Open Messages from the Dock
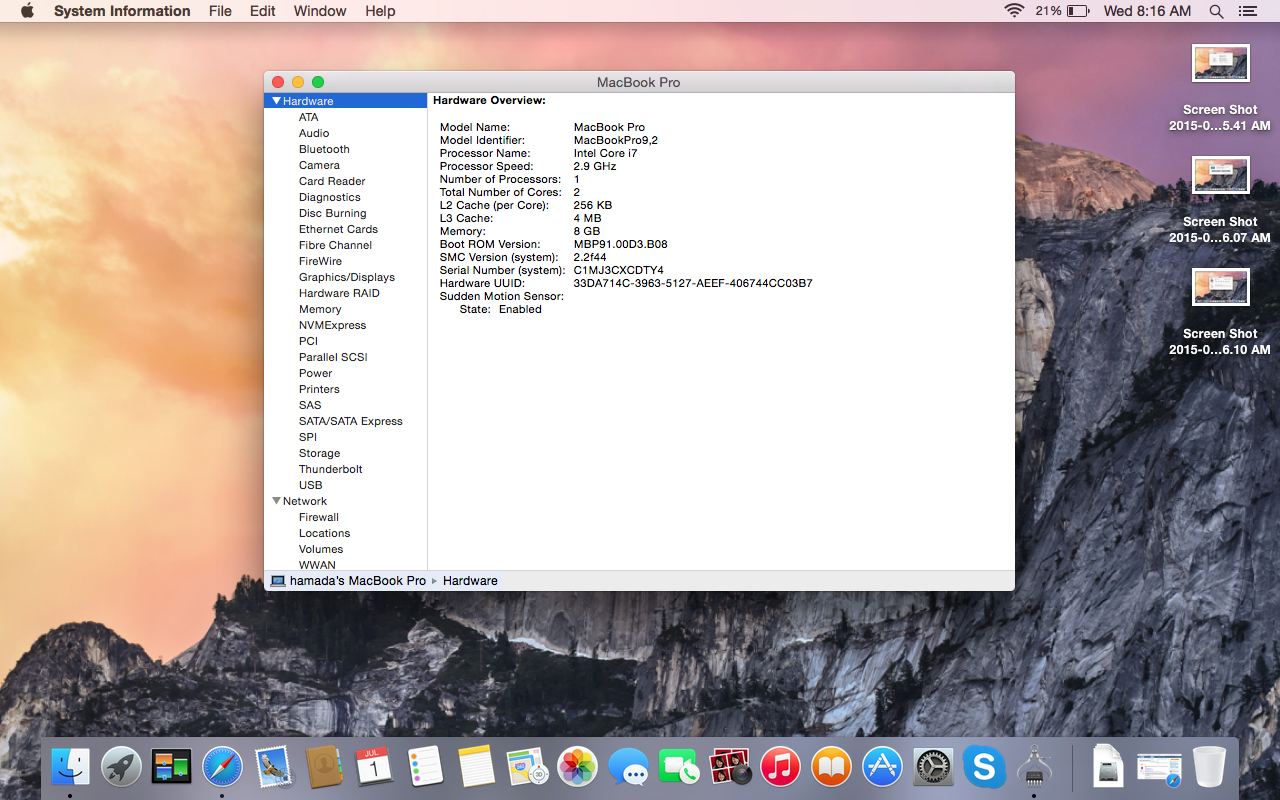 [628, 767]
